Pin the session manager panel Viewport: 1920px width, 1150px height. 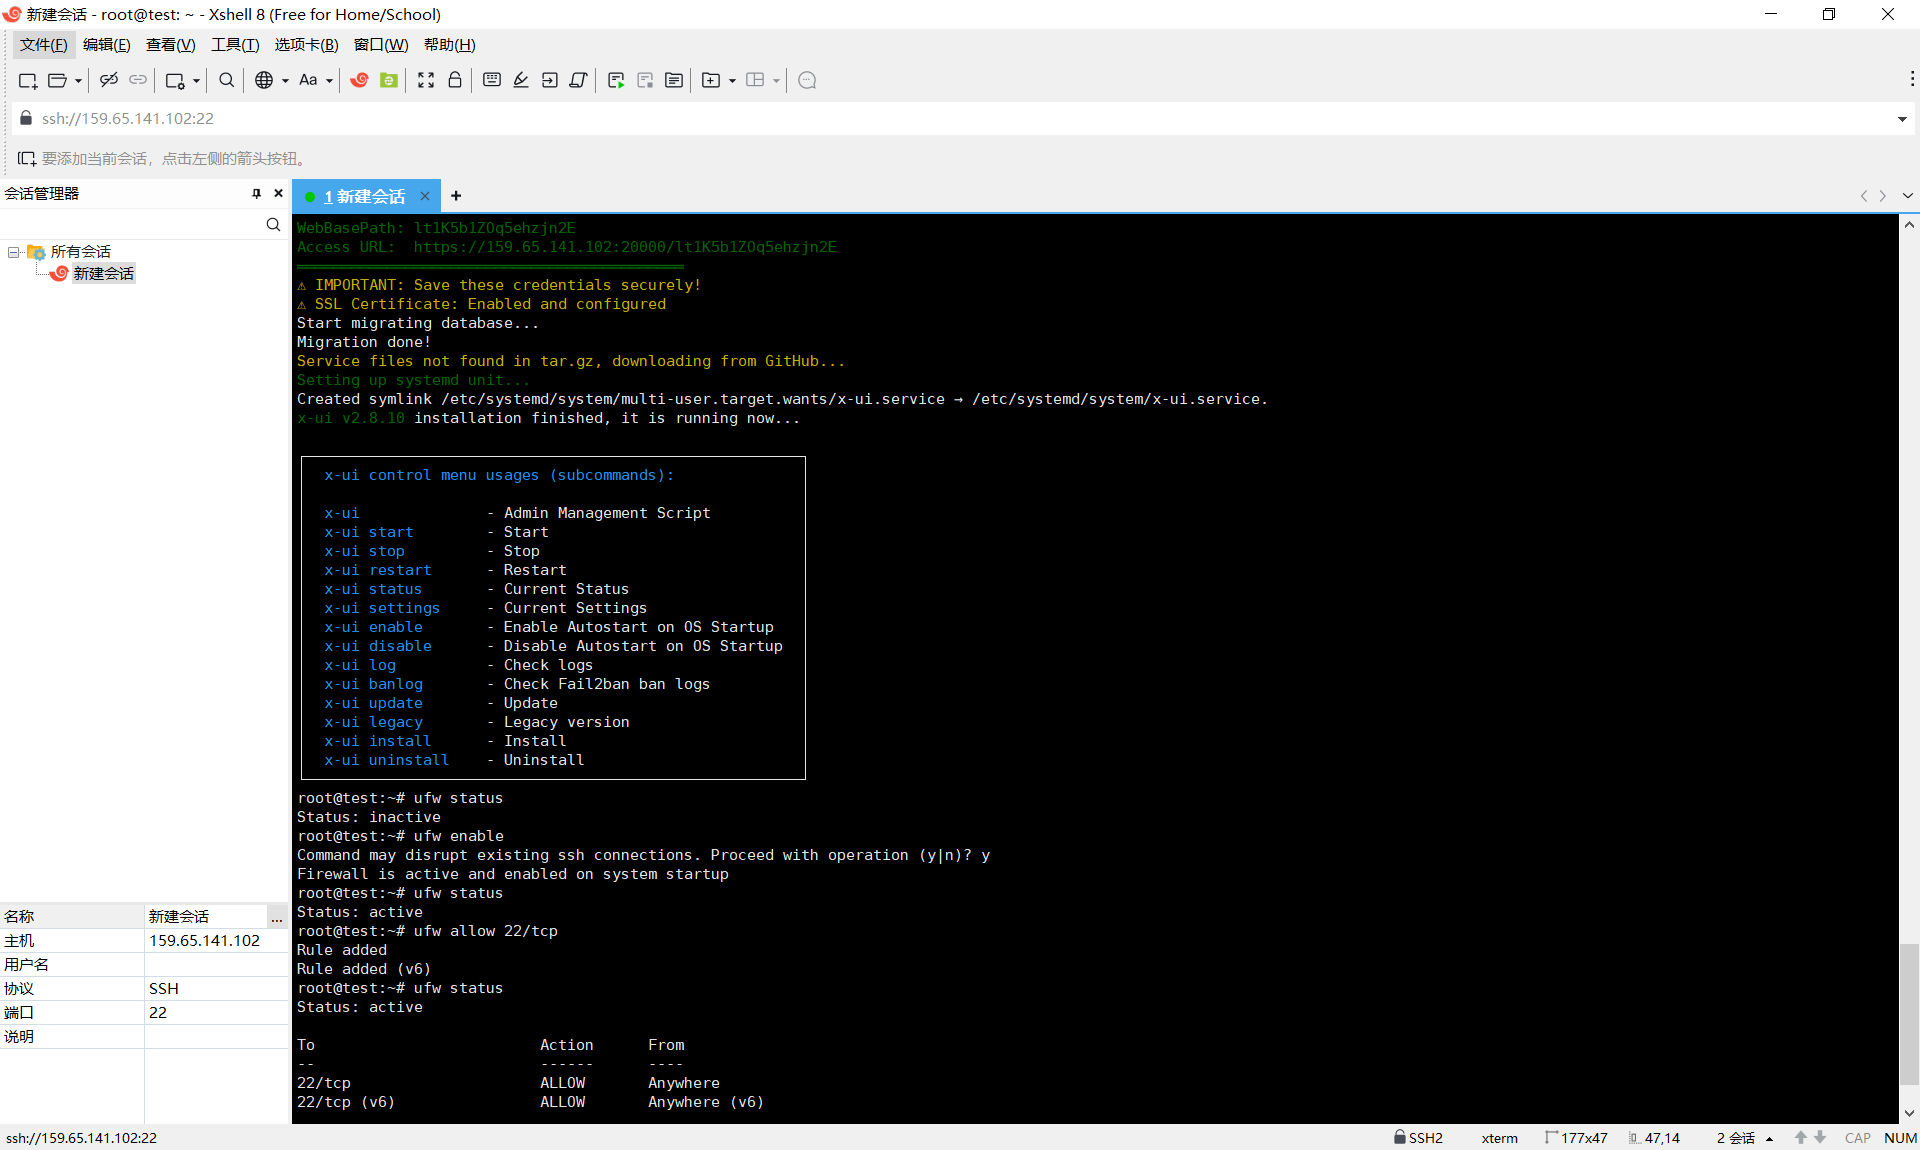(256, 194)
